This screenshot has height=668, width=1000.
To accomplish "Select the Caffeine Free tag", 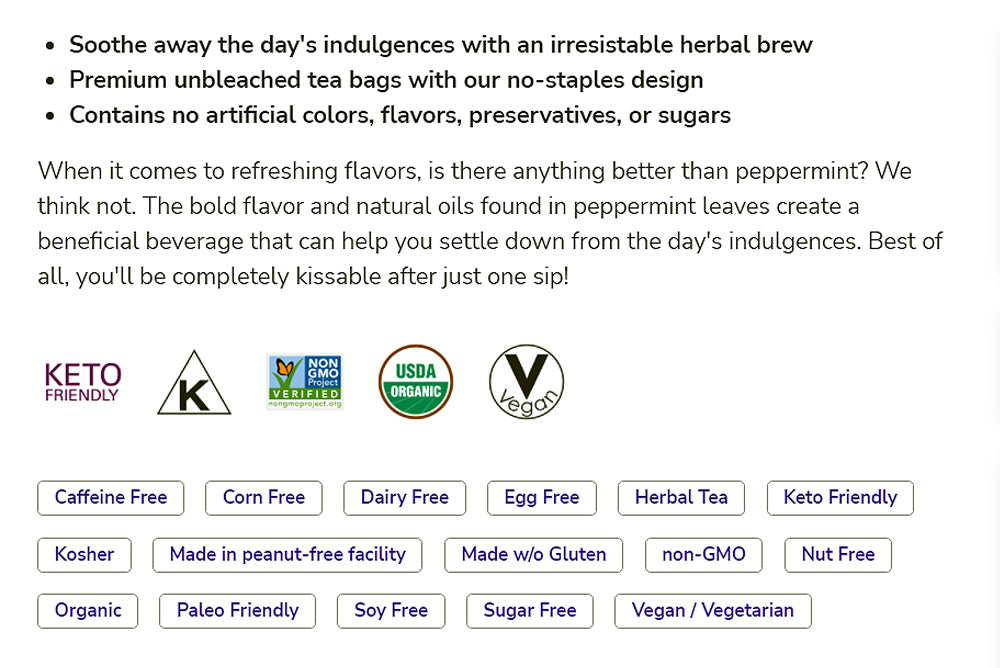I will tap(111, 498).
